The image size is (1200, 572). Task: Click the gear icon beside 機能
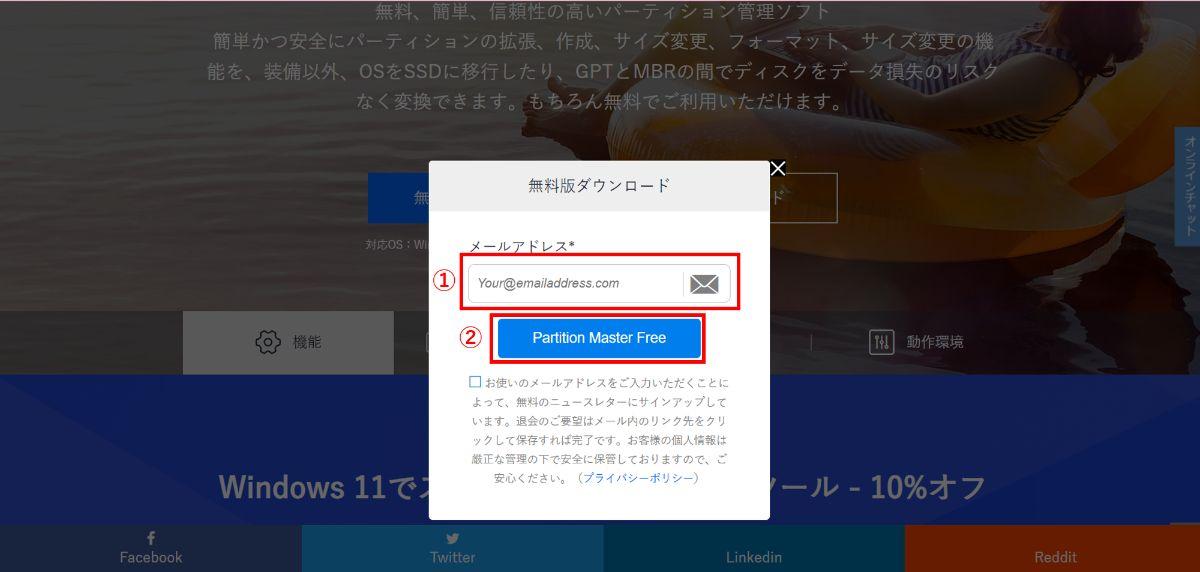click(x=267, y=342)
